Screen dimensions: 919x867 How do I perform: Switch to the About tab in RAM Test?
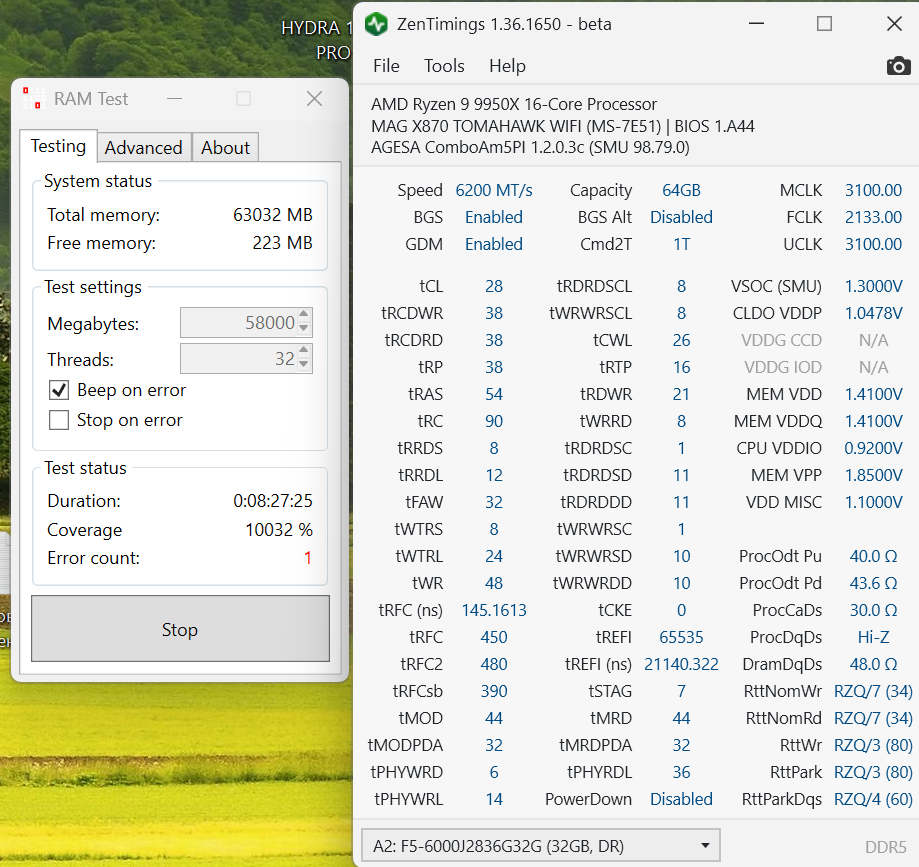[226, 147]
